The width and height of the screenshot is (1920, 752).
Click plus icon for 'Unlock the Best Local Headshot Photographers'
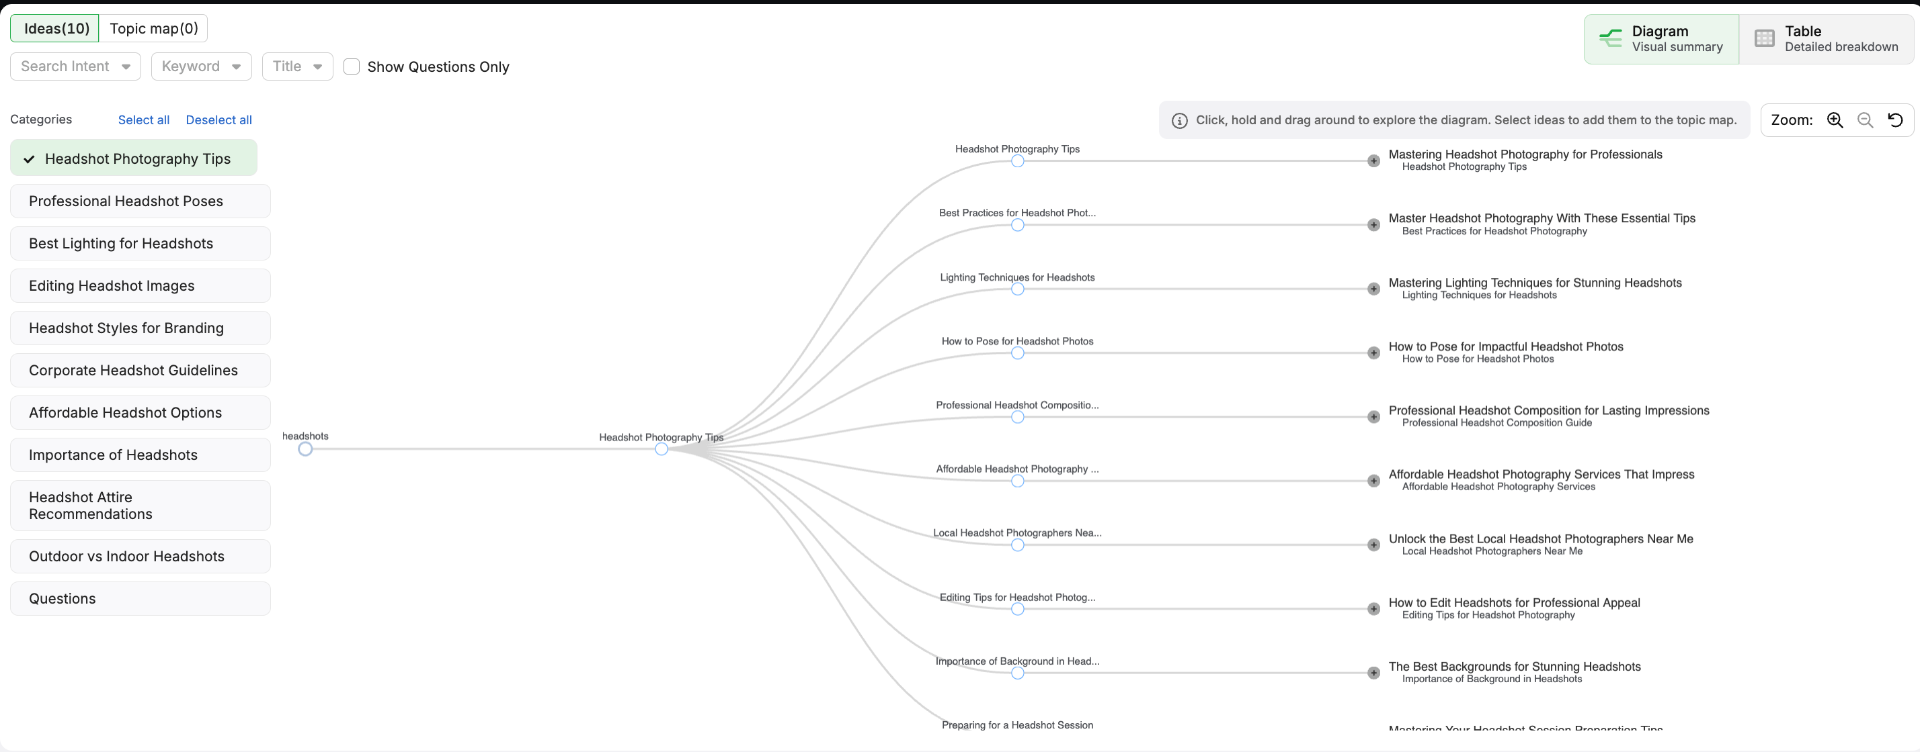1374,545
